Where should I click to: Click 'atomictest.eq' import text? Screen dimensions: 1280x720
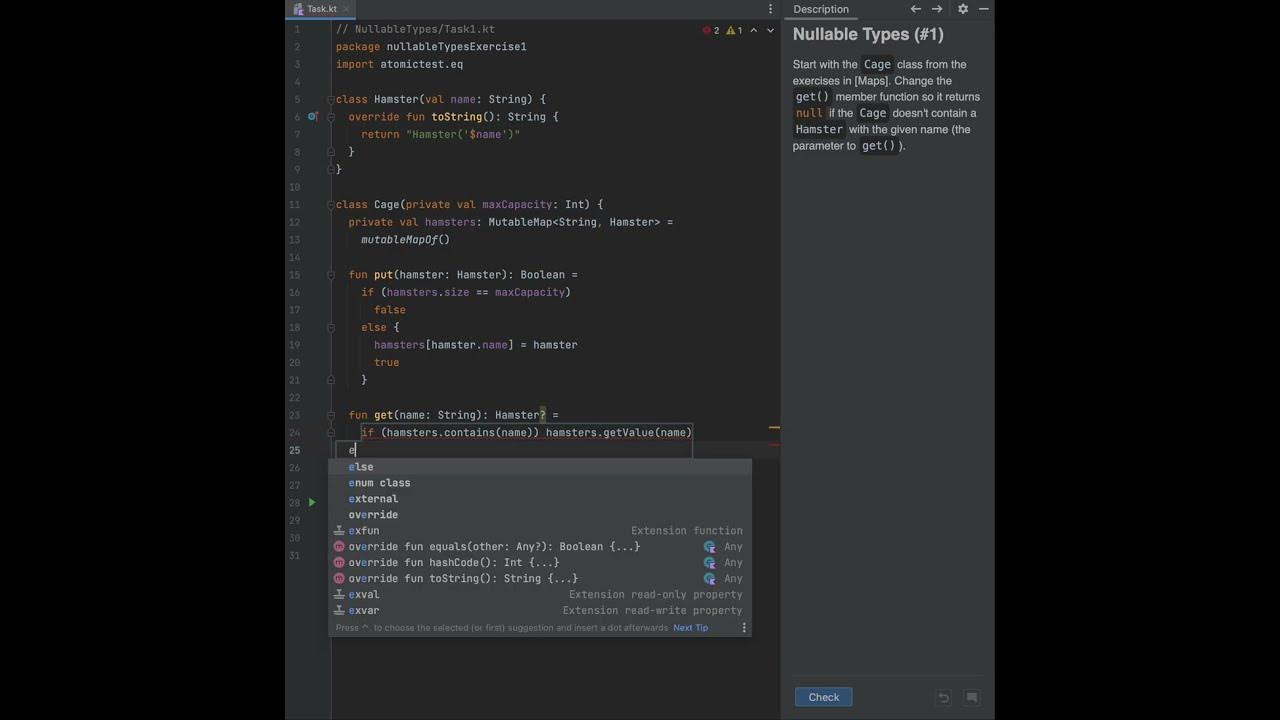coord(421,64)
